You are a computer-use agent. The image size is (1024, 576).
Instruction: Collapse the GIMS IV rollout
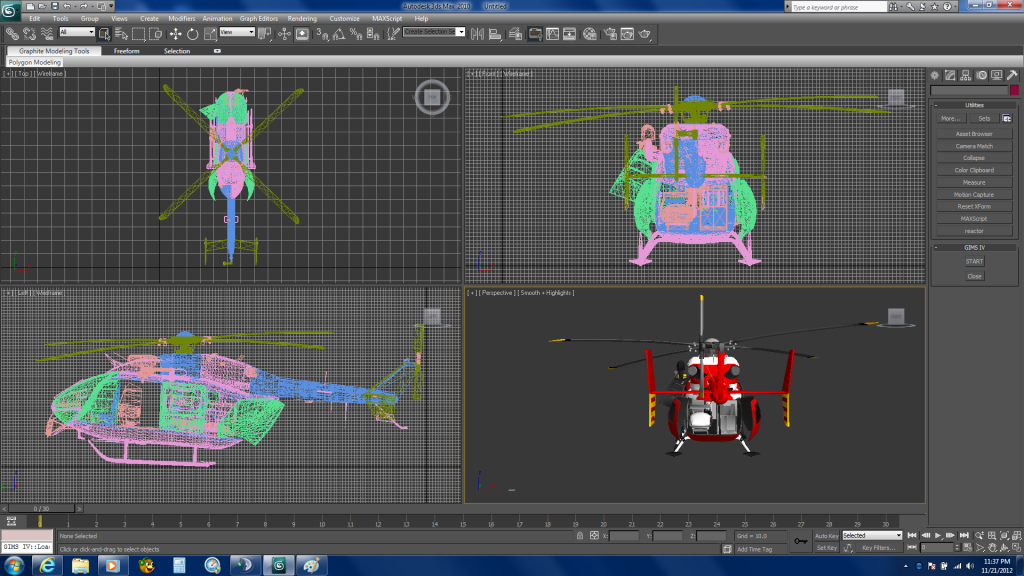click(974, 247)
